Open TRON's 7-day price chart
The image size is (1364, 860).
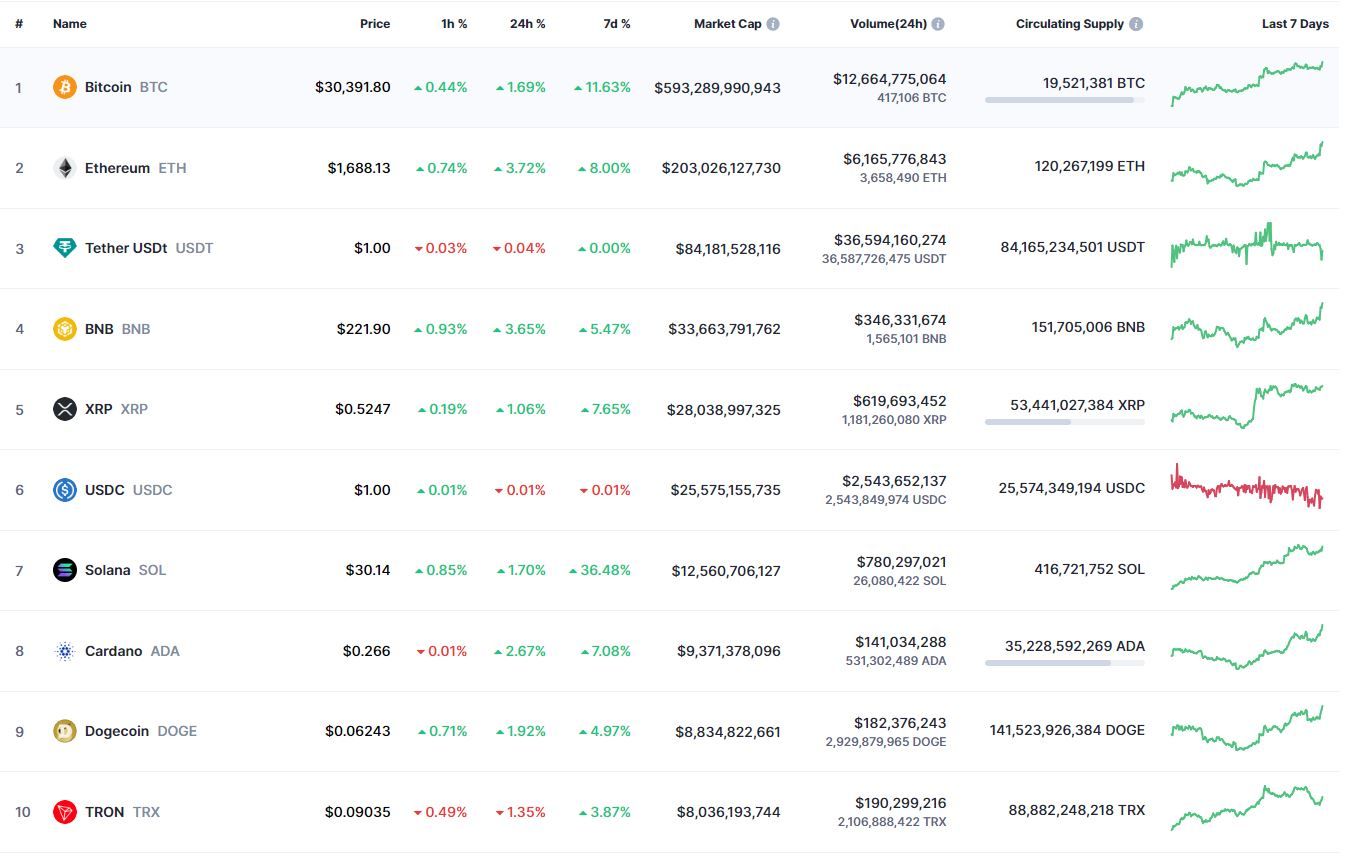point(1247,808)
